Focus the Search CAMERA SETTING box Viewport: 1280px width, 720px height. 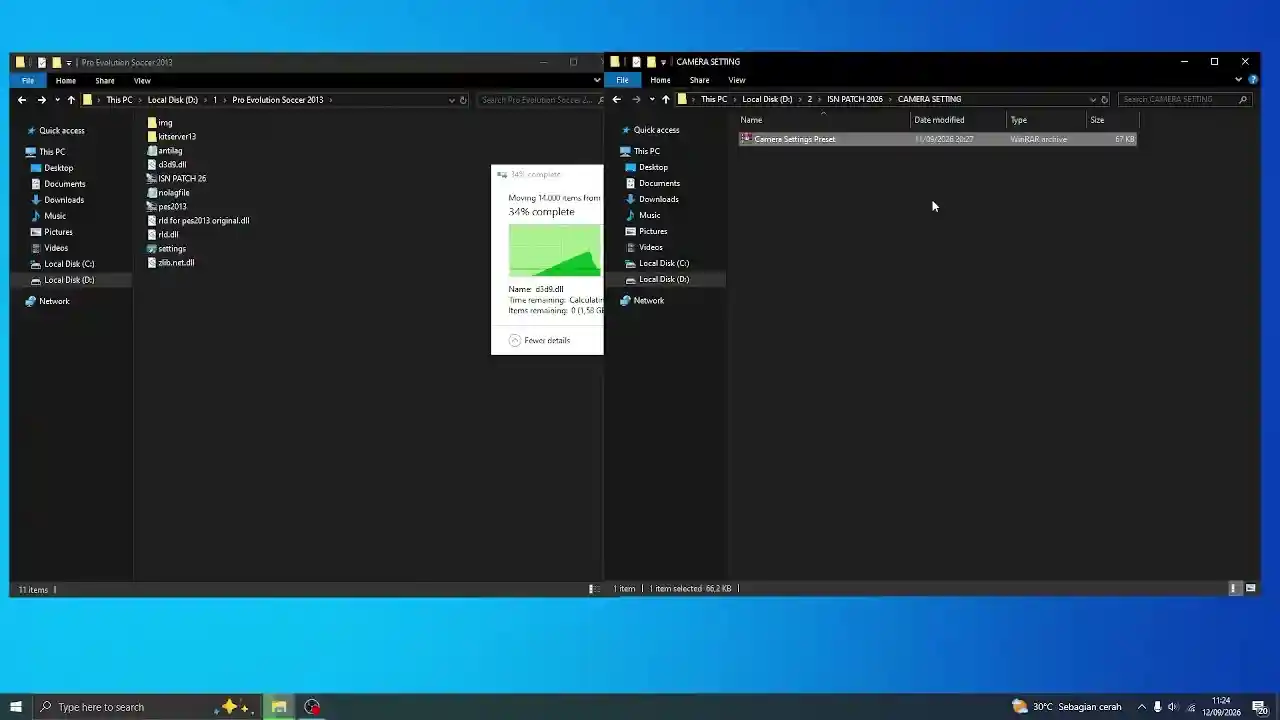point(1185,99)
